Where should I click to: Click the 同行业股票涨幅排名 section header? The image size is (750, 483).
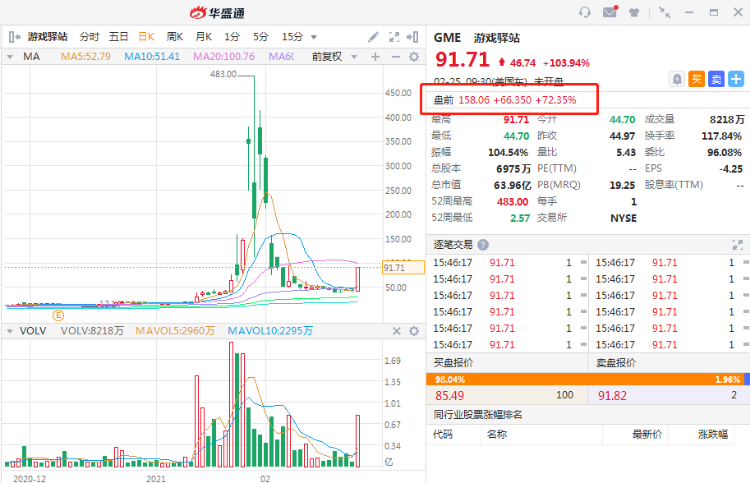coord(478,415)
